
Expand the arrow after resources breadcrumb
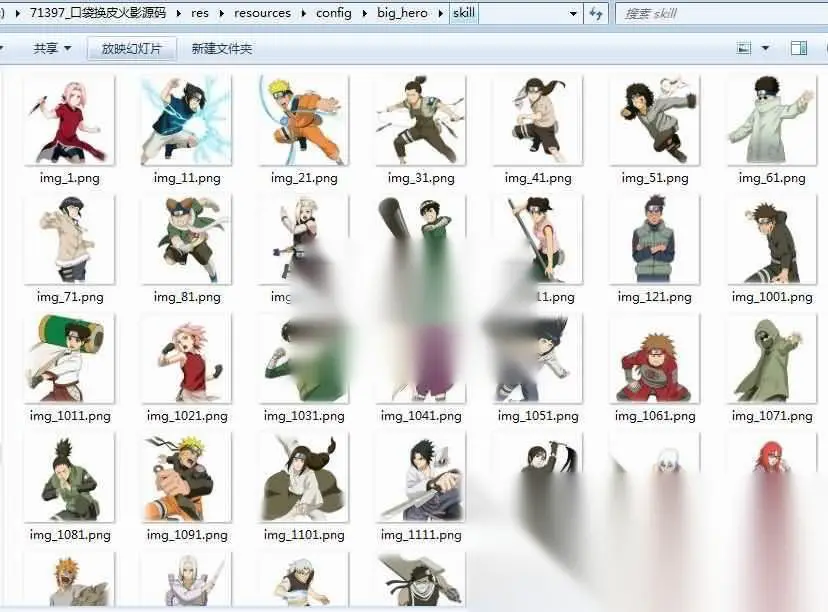click(x=304, y=14)
